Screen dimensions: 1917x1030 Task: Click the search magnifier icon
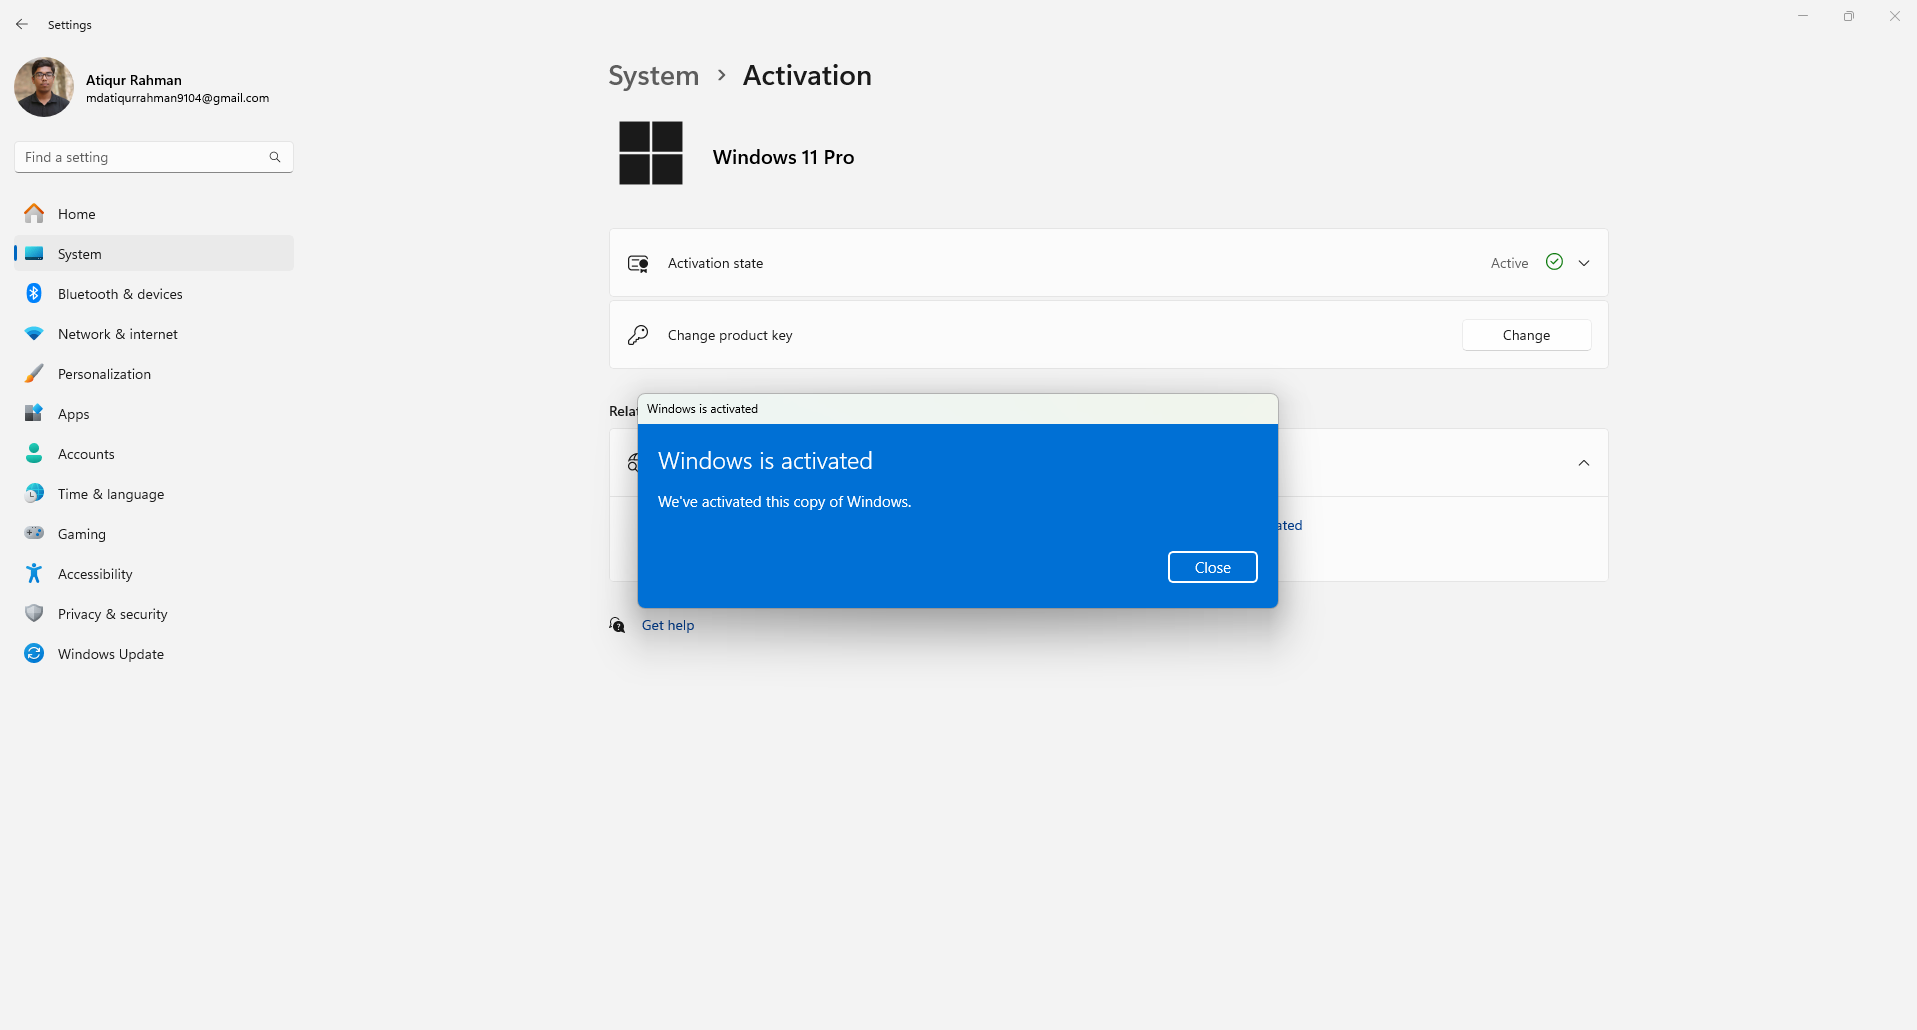pyautogui.click(x=275, y=157)
